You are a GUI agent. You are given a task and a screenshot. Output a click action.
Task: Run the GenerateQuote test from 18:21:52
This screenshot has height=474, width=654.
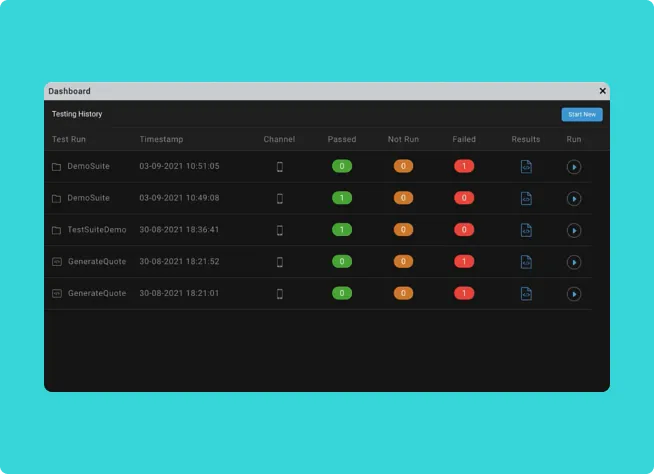pos(574,263)
